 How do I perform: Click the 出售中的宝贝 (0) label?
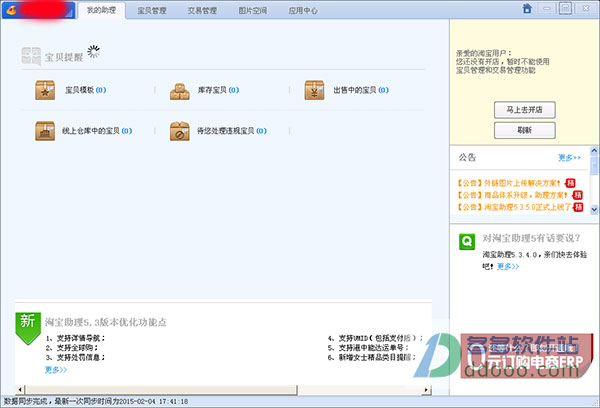pyautogui.click(x=361, y=90)
